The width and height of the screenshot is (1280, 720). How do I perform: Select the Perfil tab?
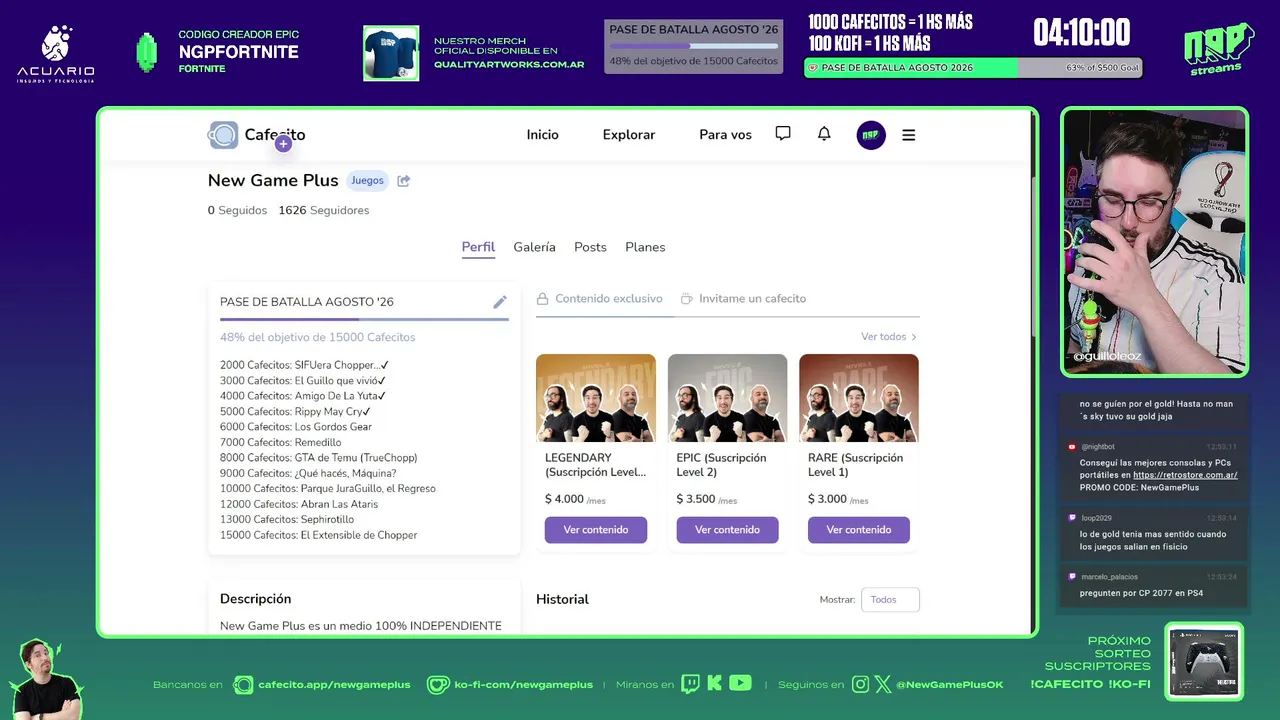478,247
